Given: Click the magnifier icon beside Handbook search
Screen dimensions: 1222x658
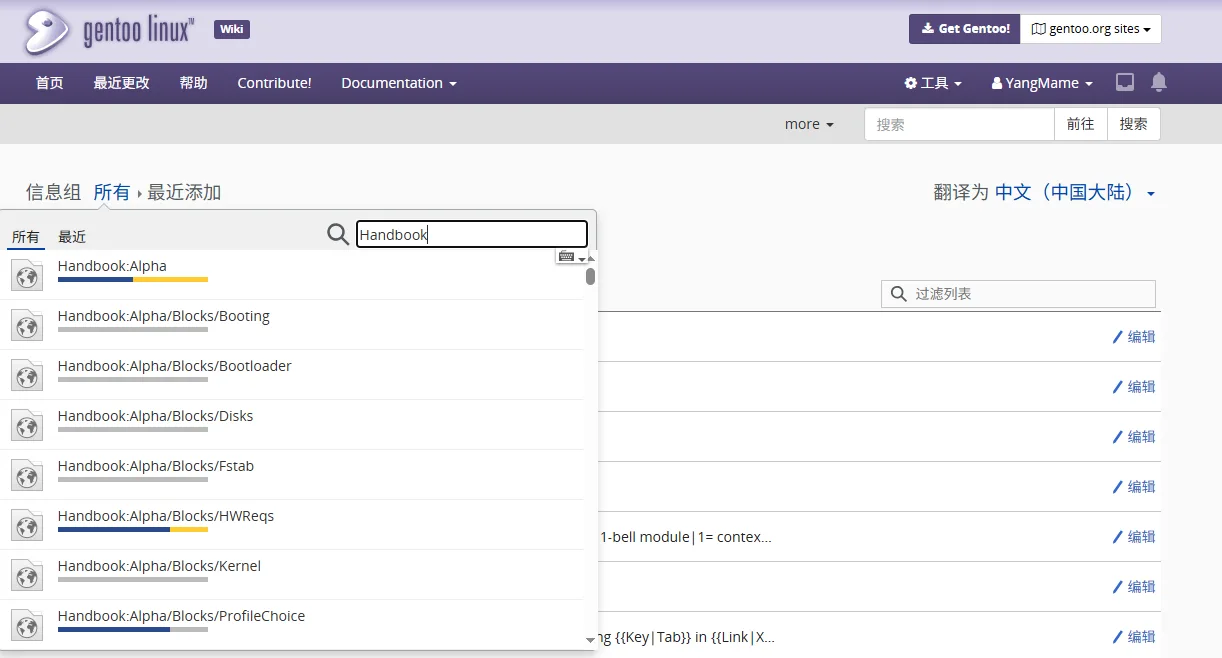Looking at the screenshot, I should pyautogui.click(x=338, y=234).
